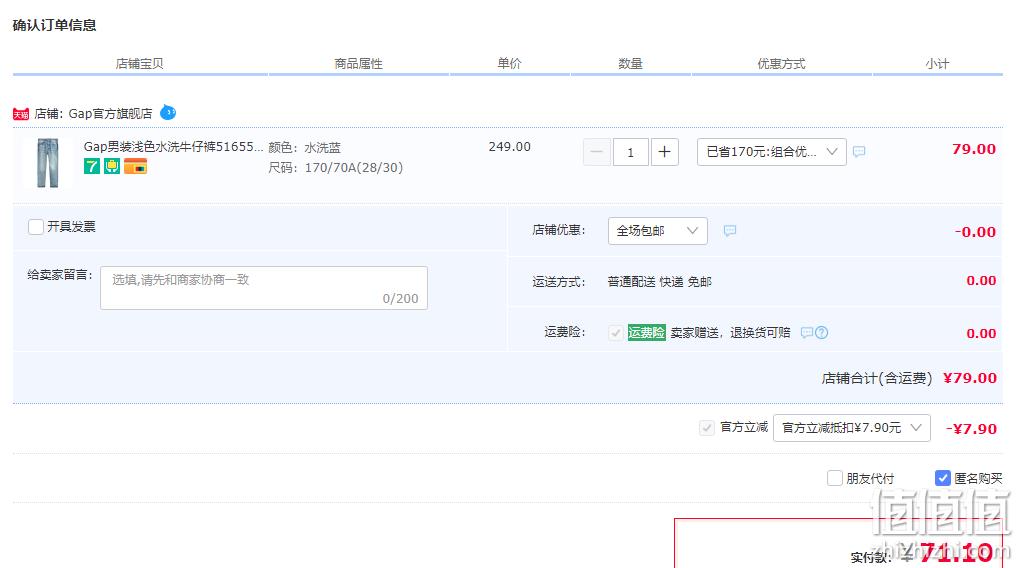Enable the 朋友代付 checkbox
This screenshot has height=568, width=1020.
835,478
